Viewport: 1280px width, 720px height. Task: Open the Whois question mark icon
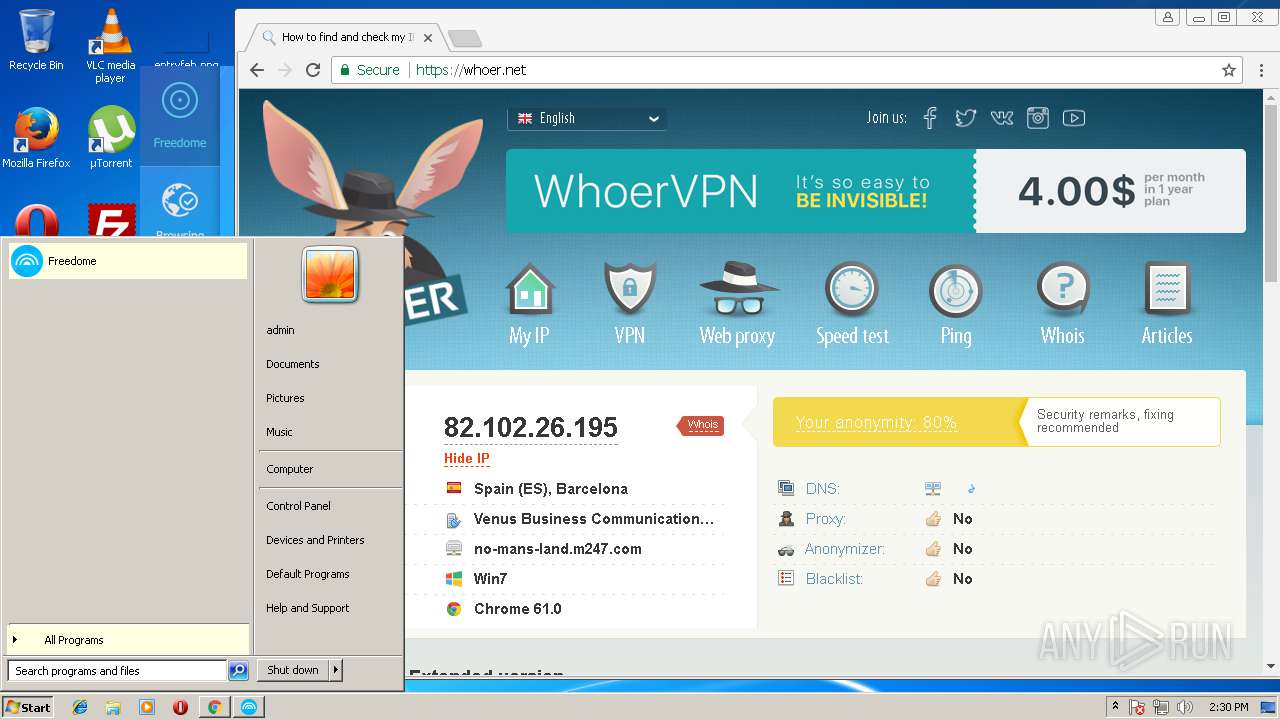click(x=1062, y=290)
